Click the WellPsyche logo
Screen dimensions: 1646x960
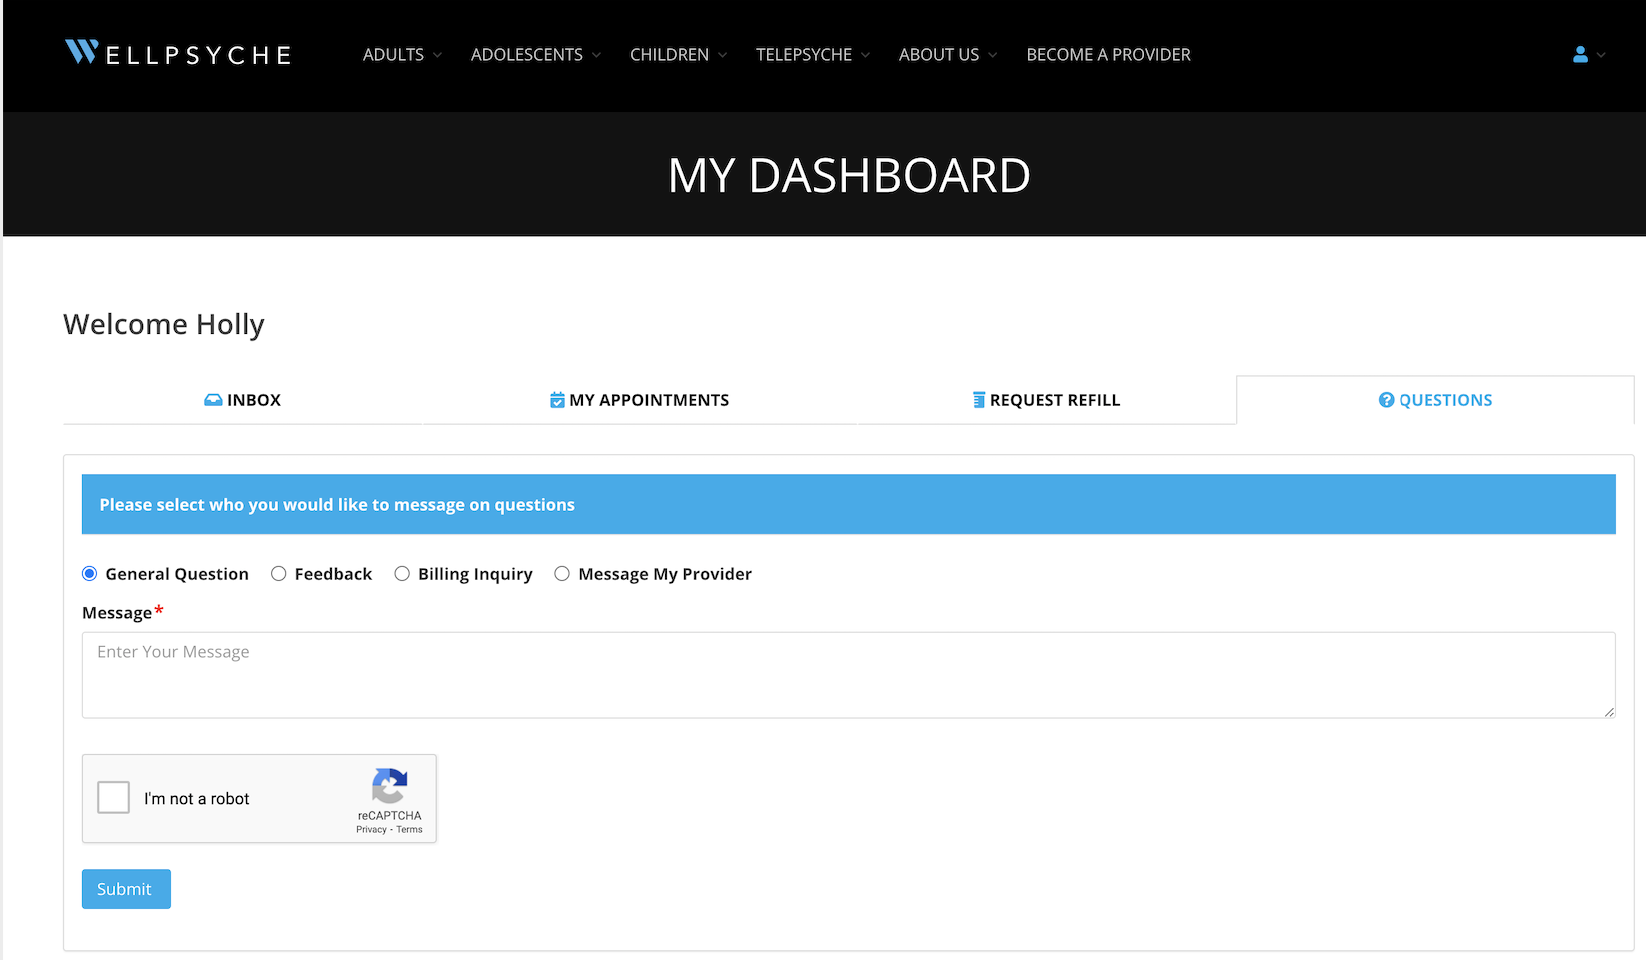(x=178, y=54)
